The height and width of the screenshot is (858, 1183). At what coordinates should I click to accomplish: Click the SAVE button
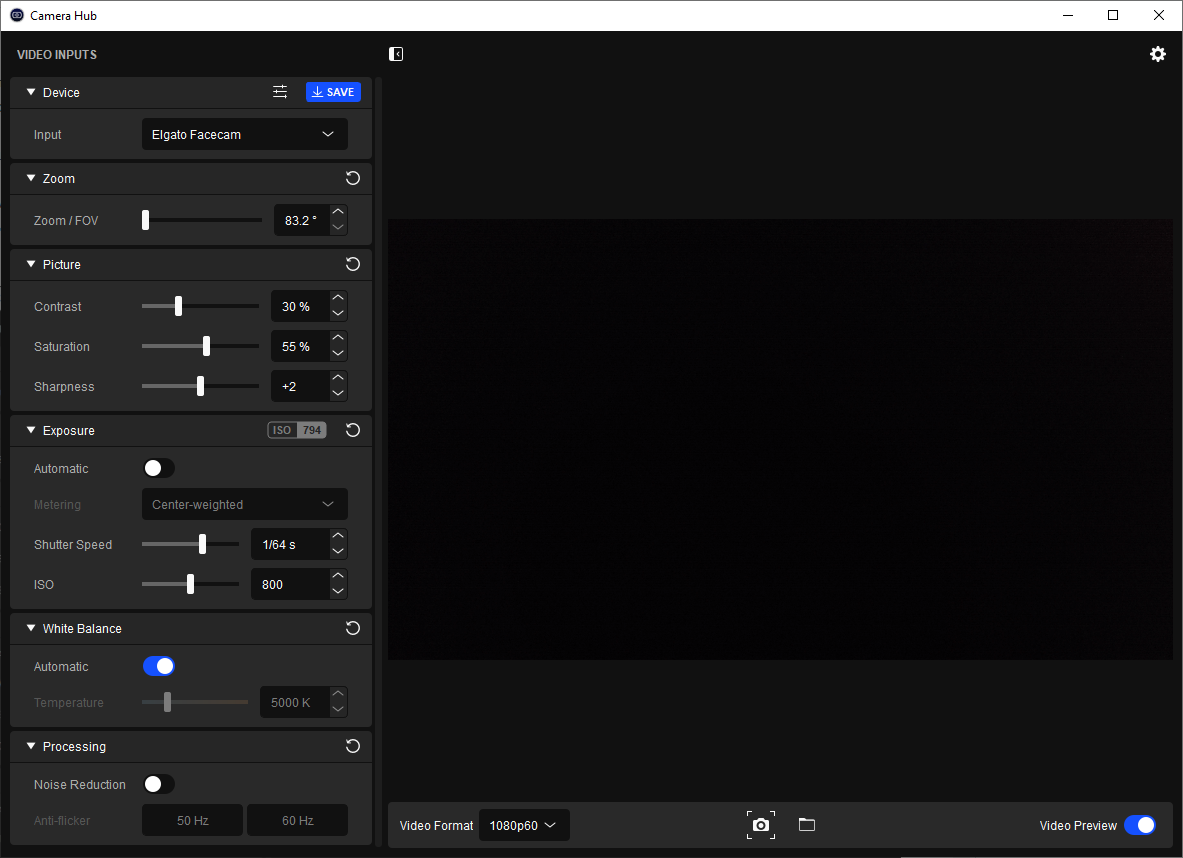pyautogui.click(x=333, y=92)
